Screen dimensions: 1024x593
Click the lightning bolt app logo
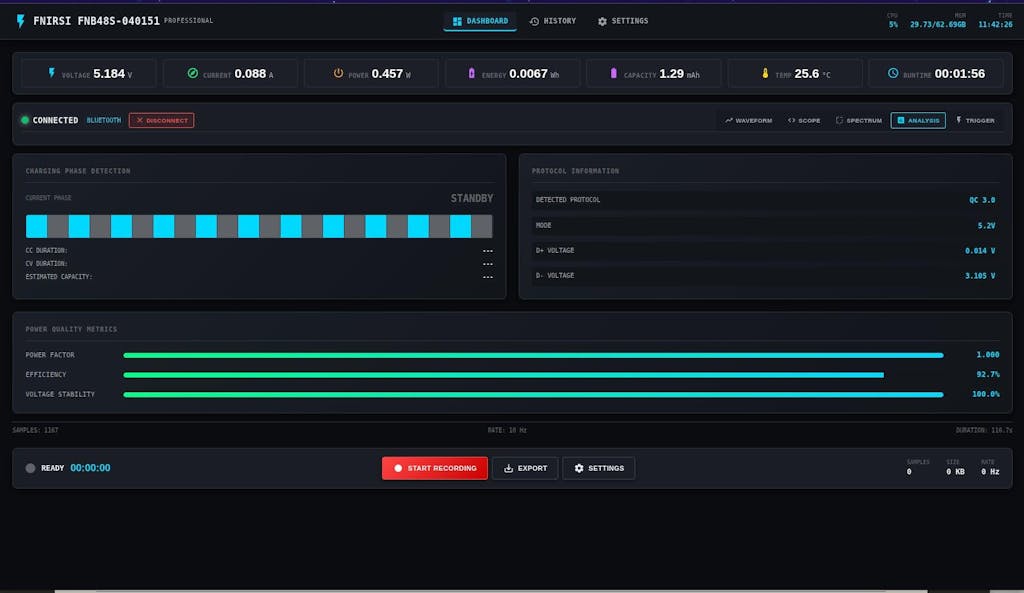tap(20, 21)
